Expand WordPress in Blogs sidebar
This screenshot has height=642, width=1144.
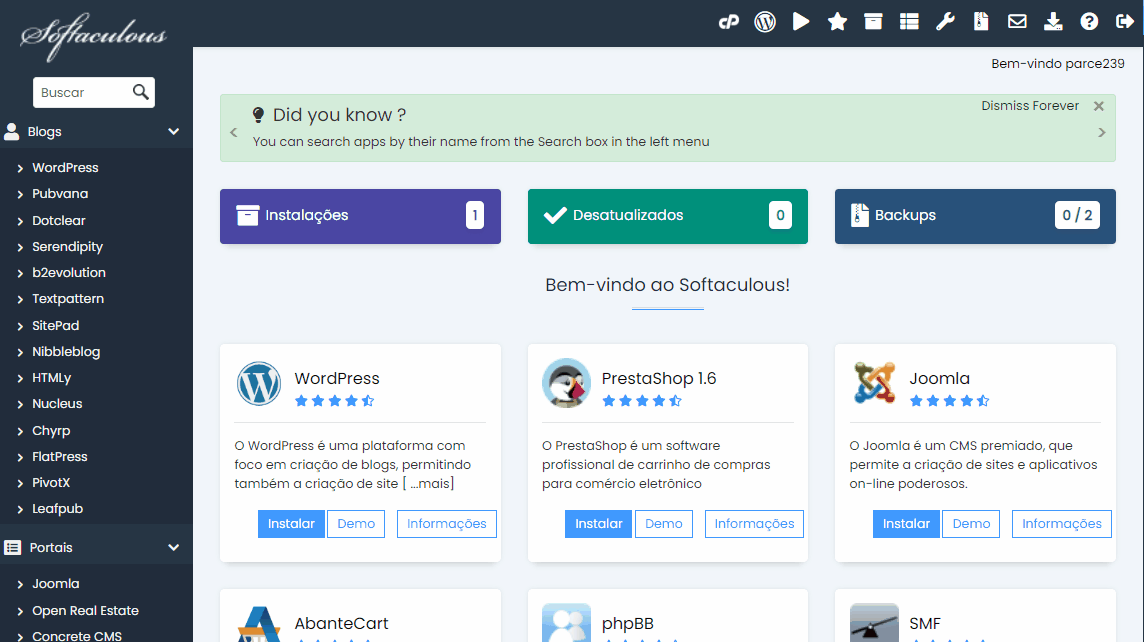click(20, 169)
